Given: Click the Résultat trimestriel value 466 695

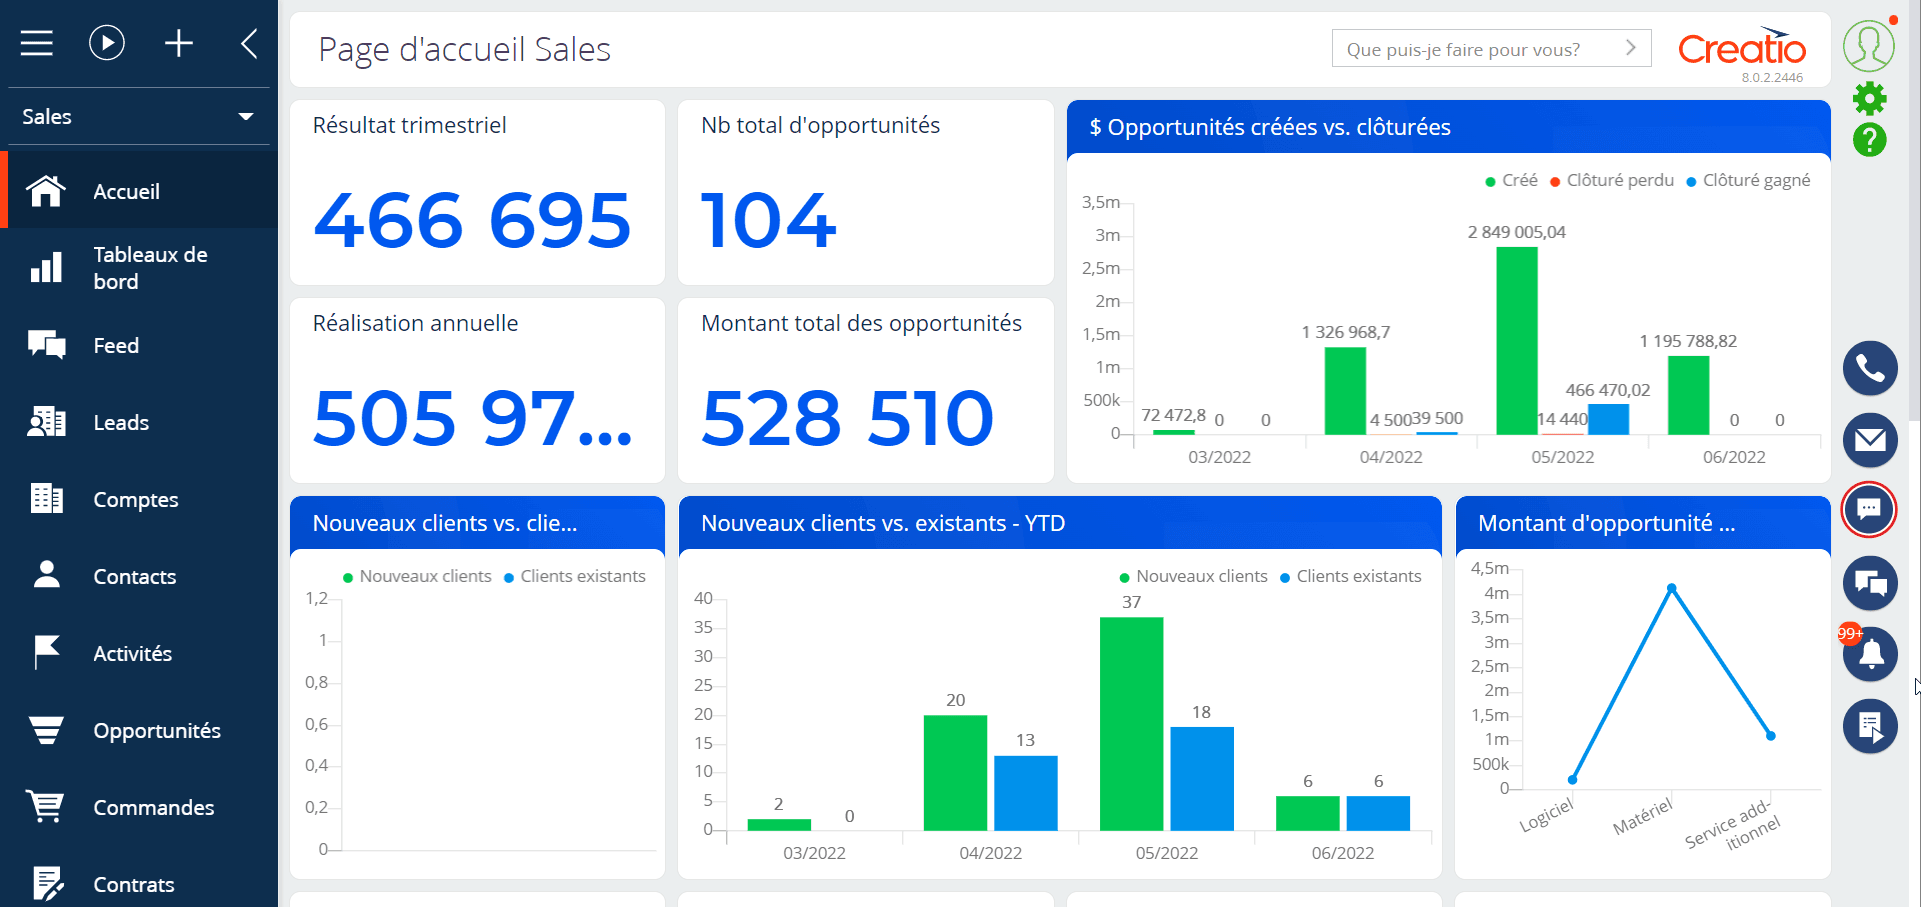Looking at the screenshot, I should click(x=472, y=221).
